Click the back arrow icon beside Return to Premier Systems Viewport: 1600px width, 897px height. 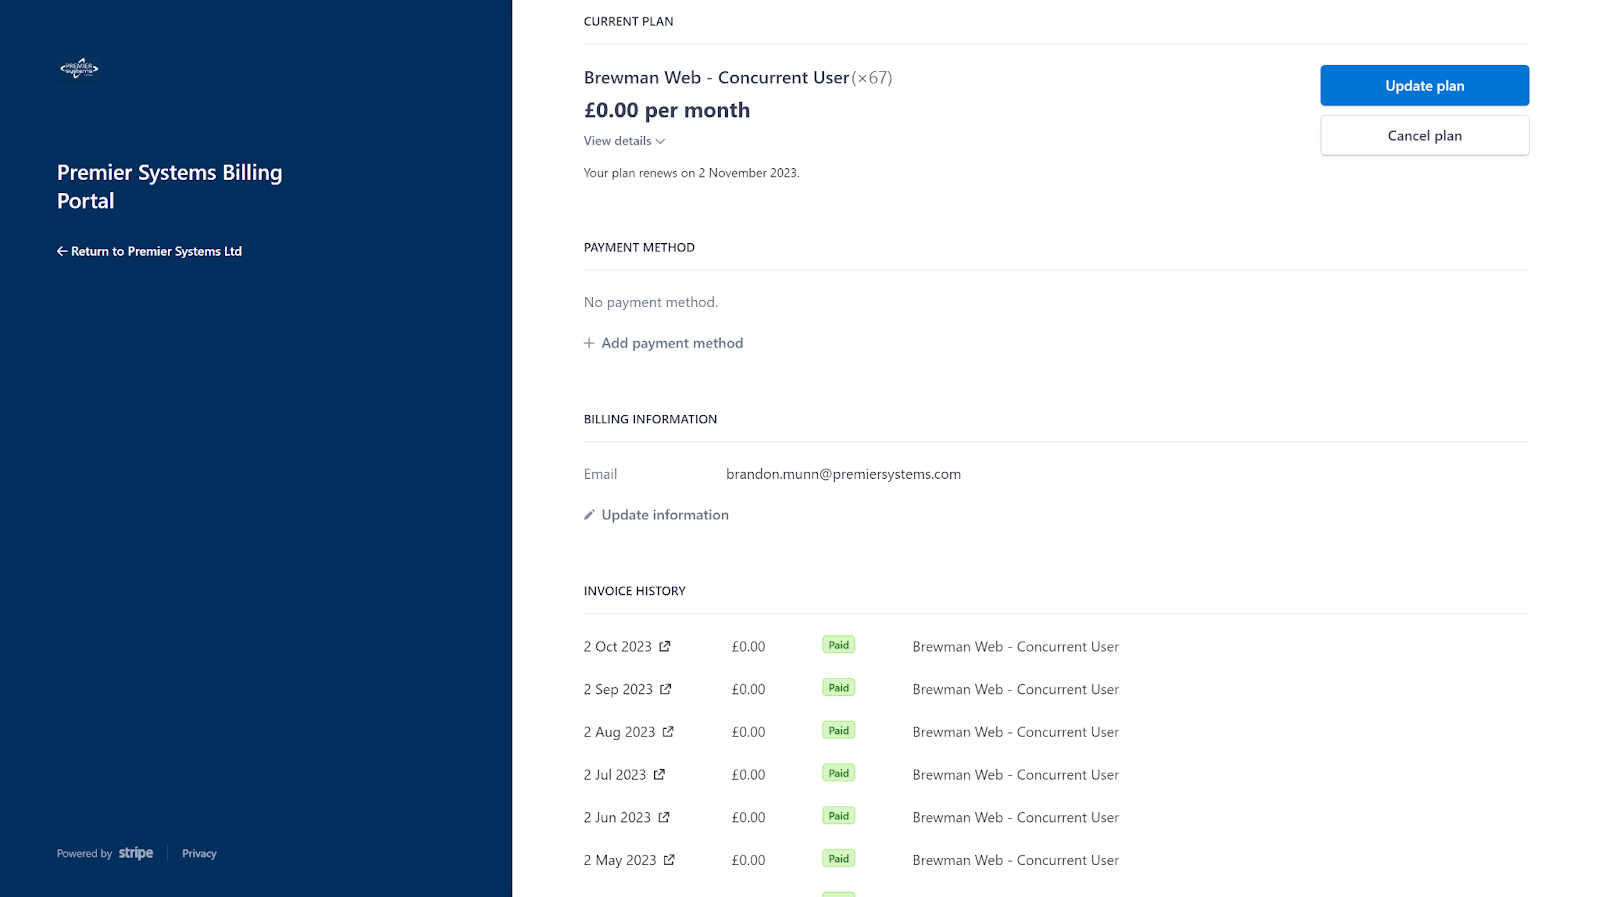[62, 251]
